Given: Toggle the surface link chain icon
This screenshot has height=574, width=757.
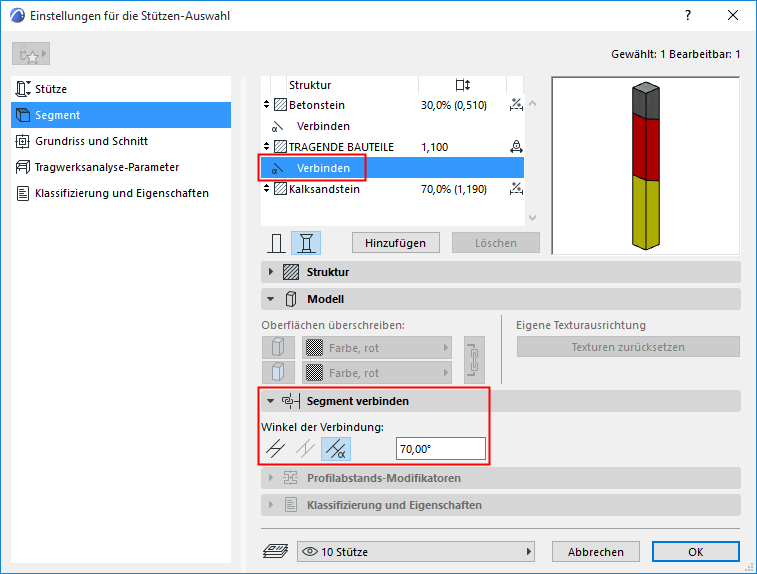Looking at the screenshot, I should [x=474, y=360].
